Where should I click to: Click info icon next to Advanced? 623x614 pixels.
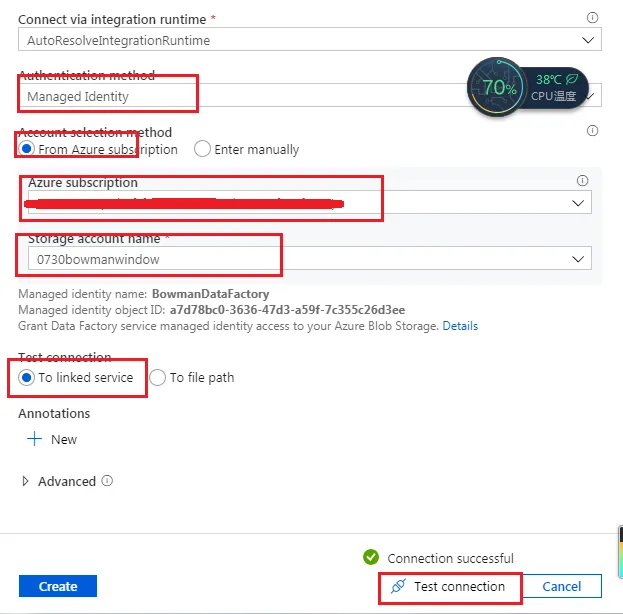pos(107,481)
